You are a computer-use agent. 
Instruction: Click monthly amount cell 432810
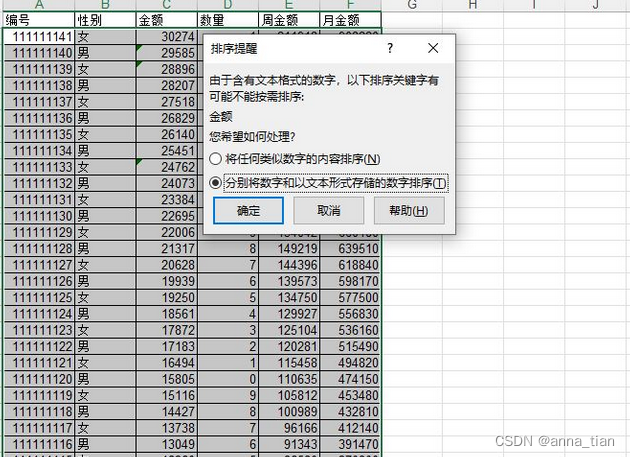(x=350, y=412)
